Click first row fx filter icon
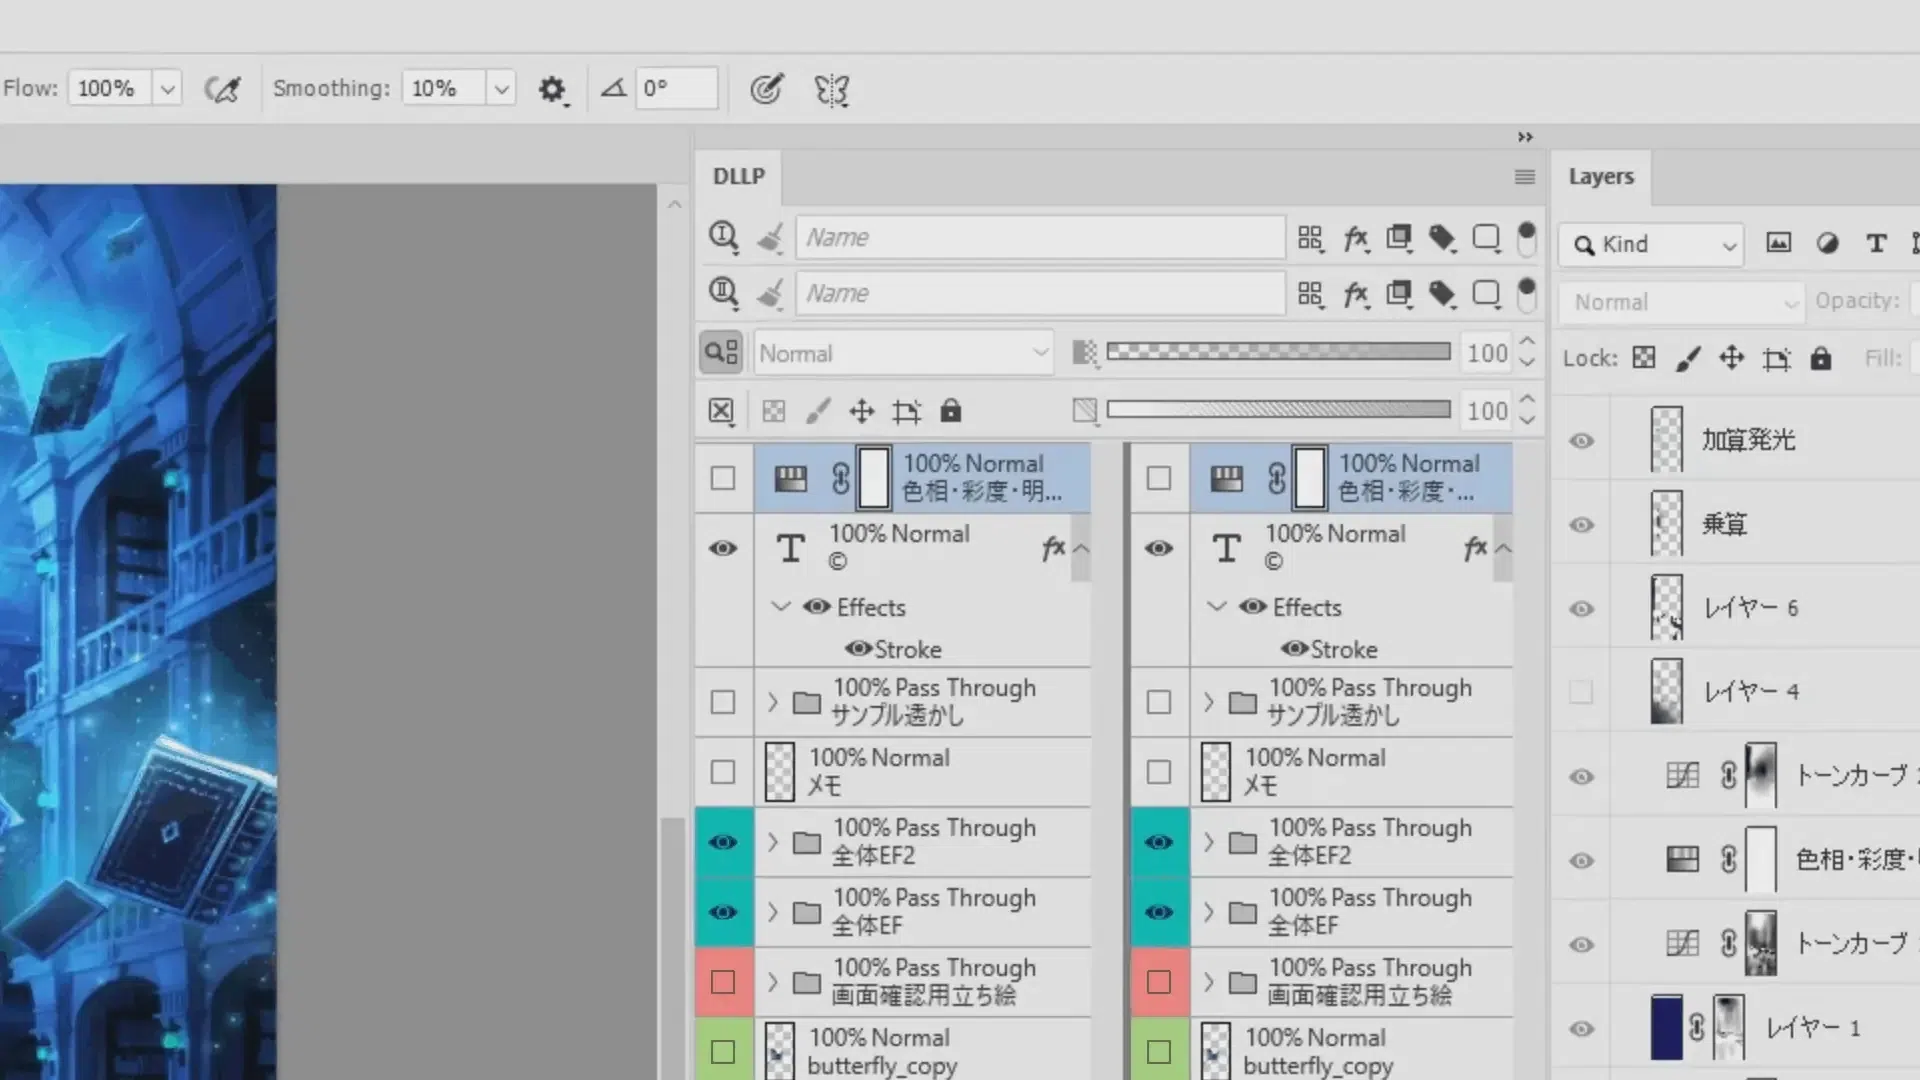Image resolution: width=1920 pixels, height=1080 pixels. [1356, 238]
